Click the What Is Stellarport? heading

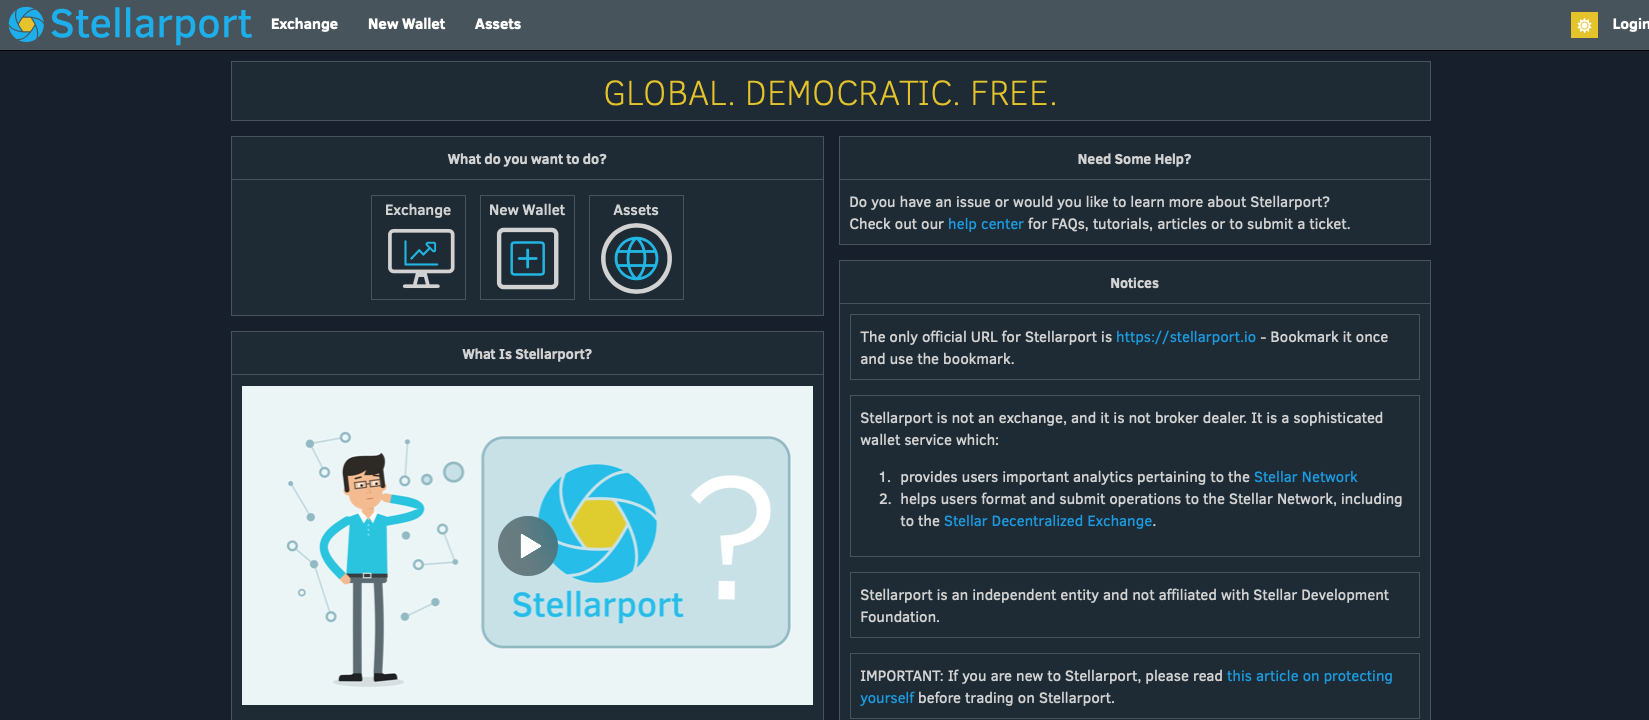click(x=527, y=354)
